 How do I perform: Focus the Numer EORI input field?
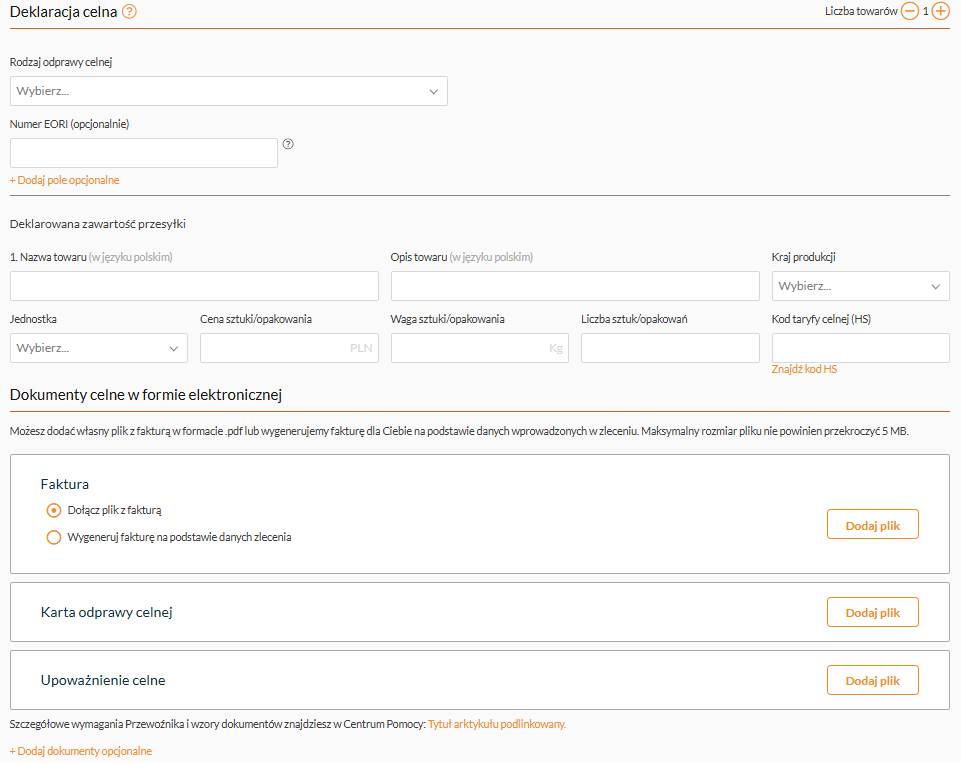click(x=143, y=153)
